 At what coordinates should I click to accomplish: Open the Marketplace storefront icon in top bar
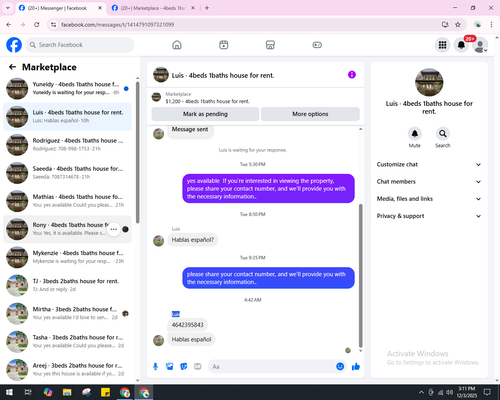point(270,45)
